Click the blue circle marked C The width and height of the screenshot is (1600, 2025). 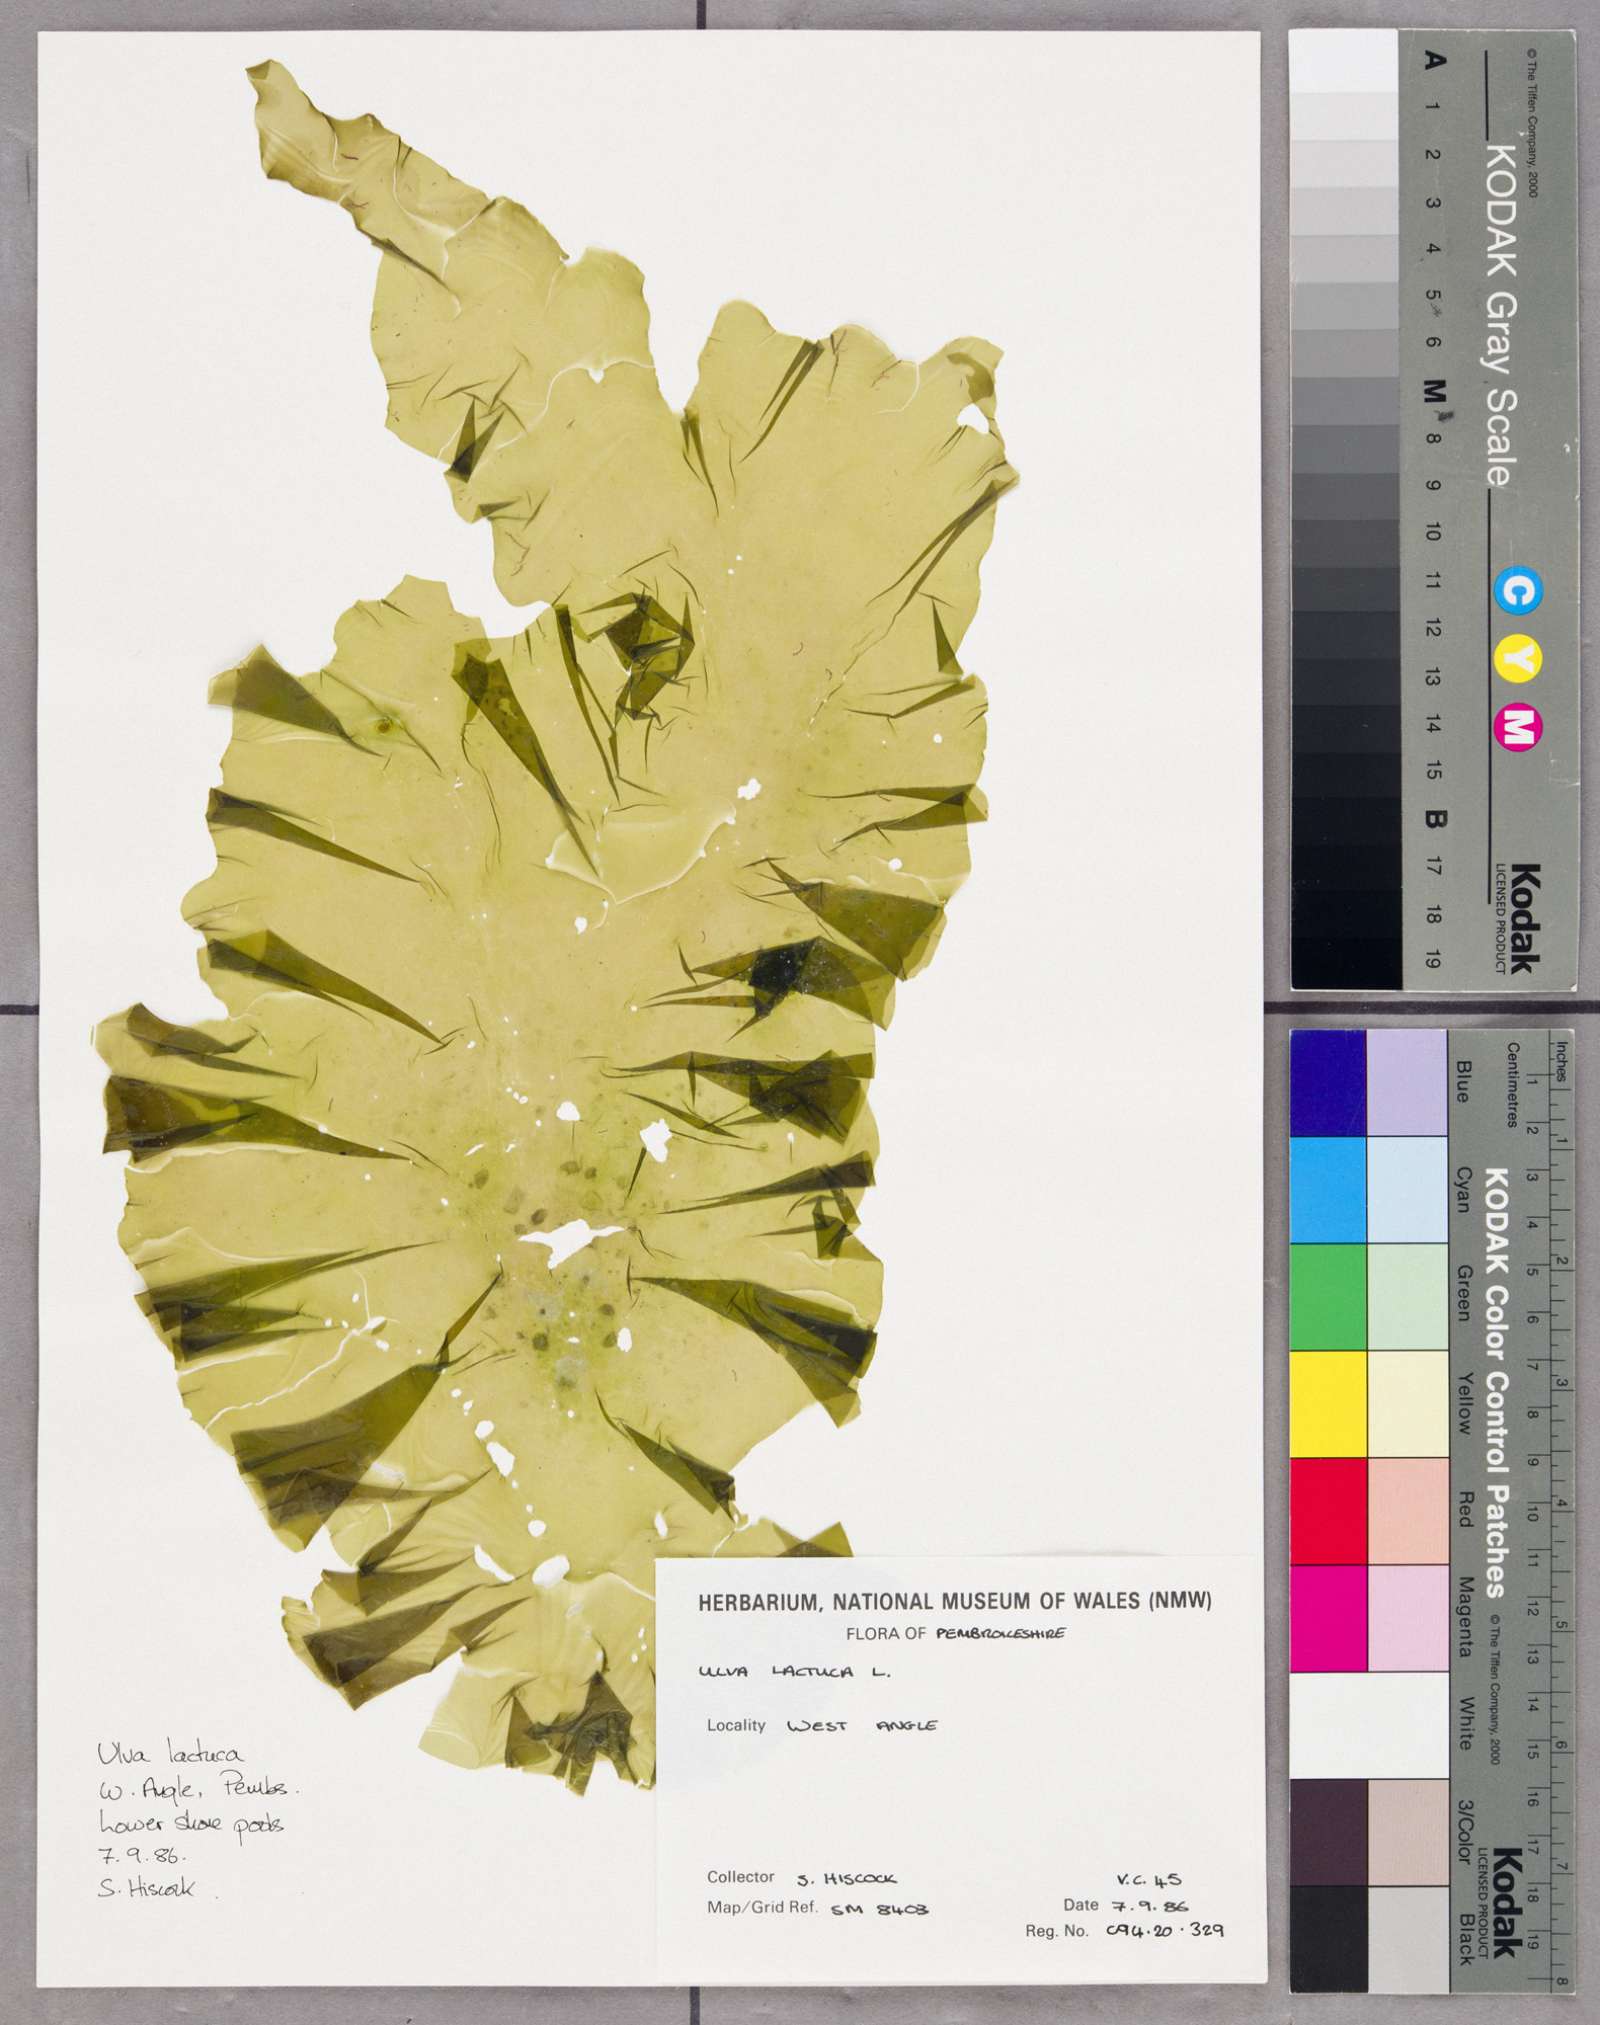1516,592
